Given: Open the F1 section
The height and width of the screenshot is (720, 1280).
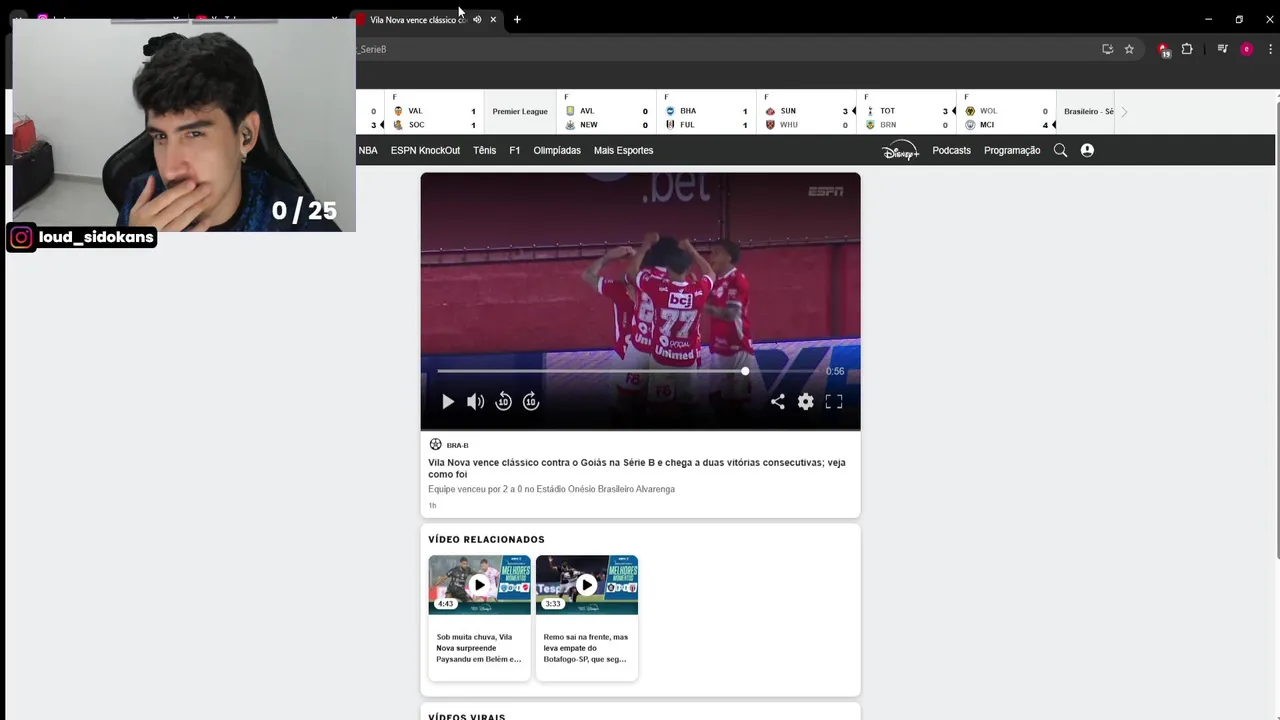Looking at the screenshot, I should 515,150.
